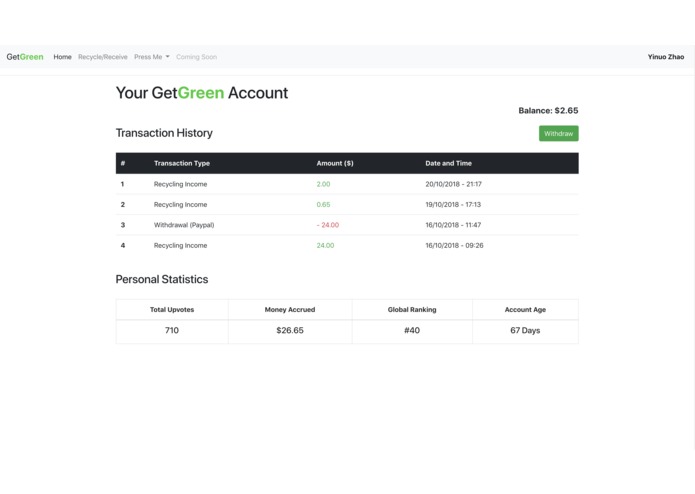The image size is (695, 494).
Task: Click the Money Accrued header cell
Action: pyautogui.click(x=290, y=309)
